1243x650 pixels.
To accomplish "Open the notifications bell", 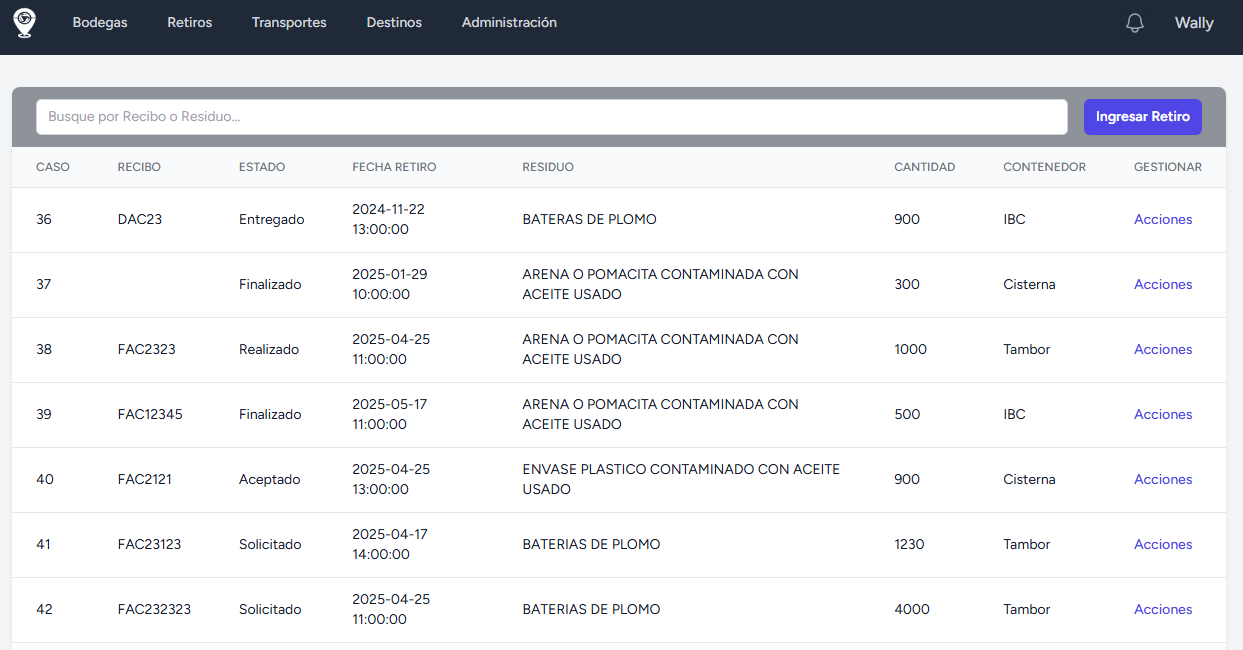I will click(1134, 23).
